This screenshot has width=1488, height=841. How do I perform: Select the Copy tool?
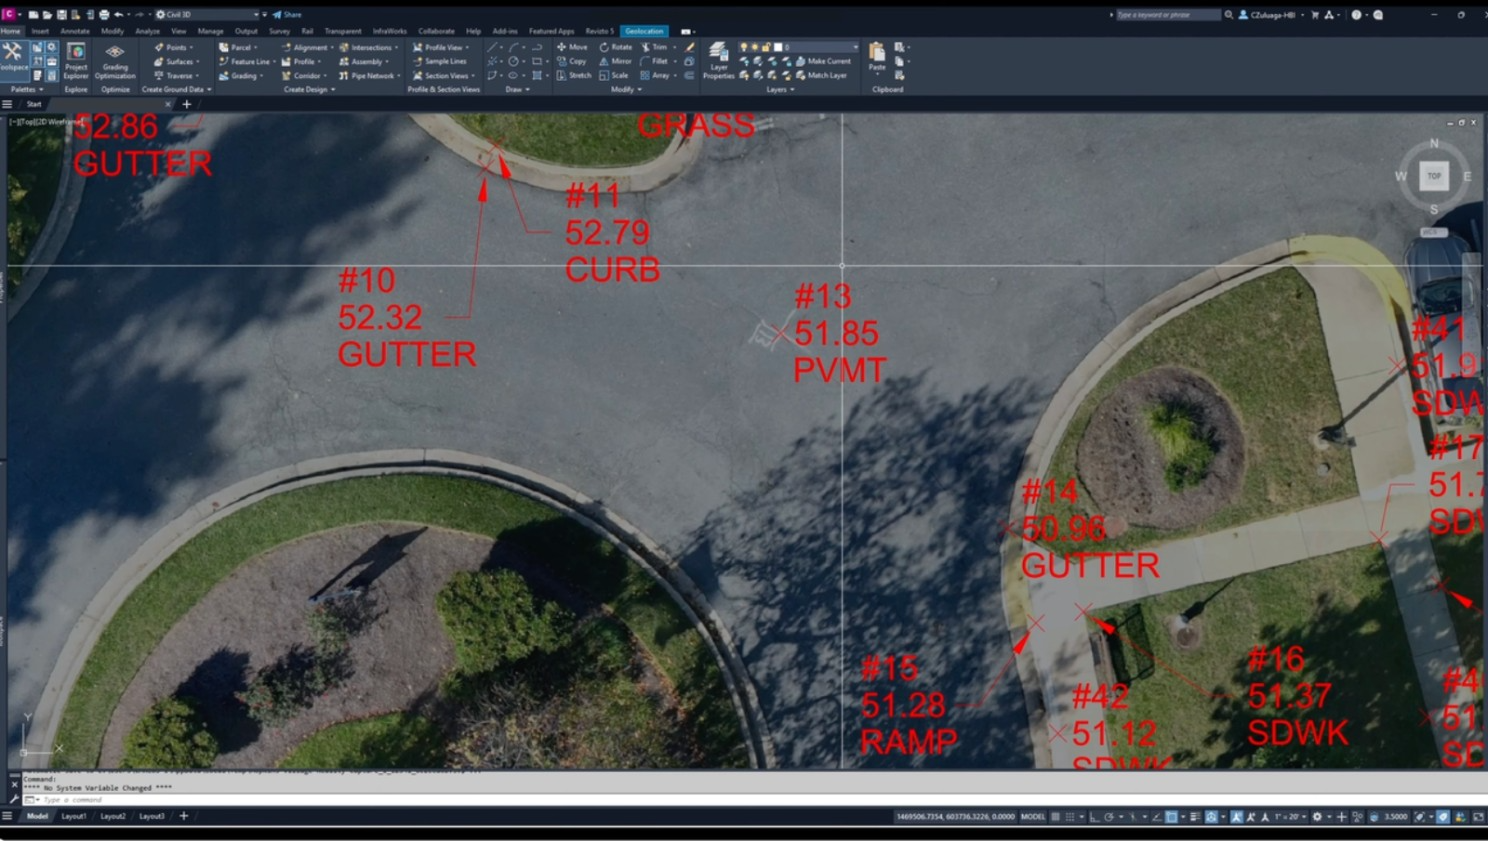coord(572,61)
